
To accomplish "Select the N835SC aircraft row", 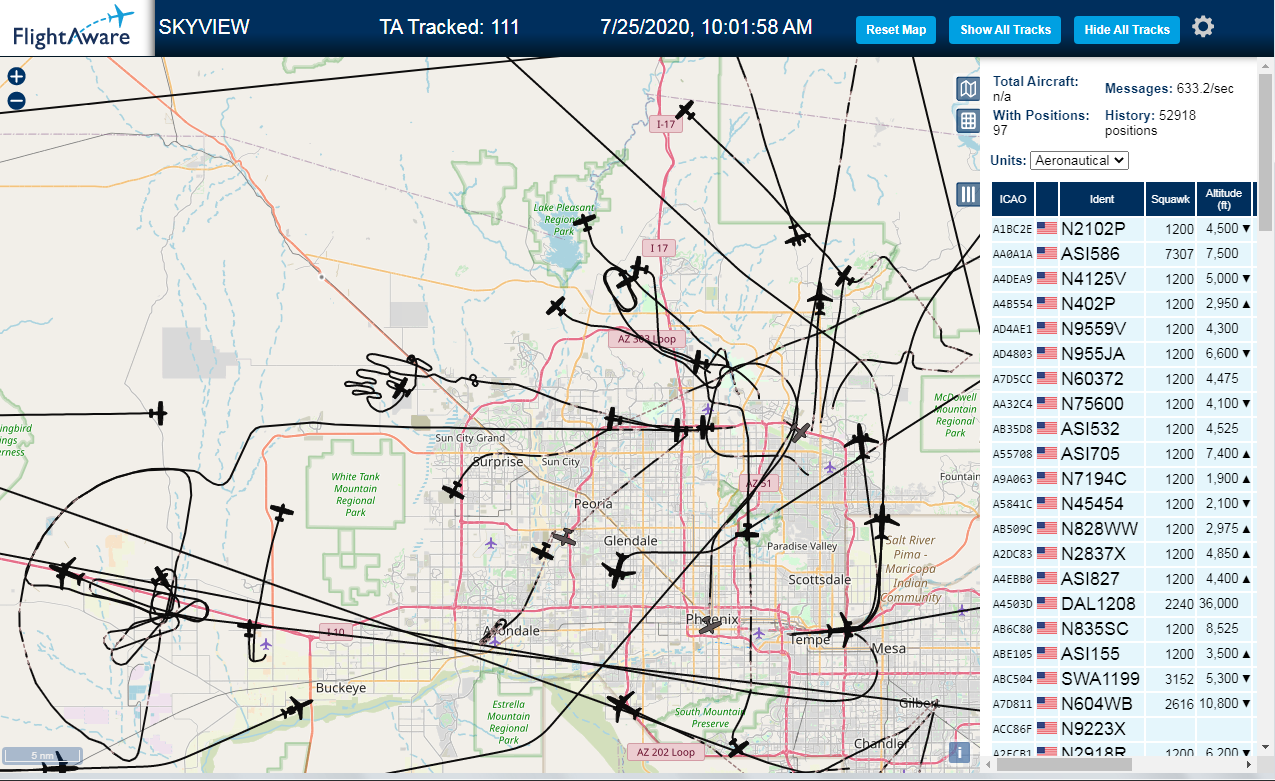I will [1123, 628].
